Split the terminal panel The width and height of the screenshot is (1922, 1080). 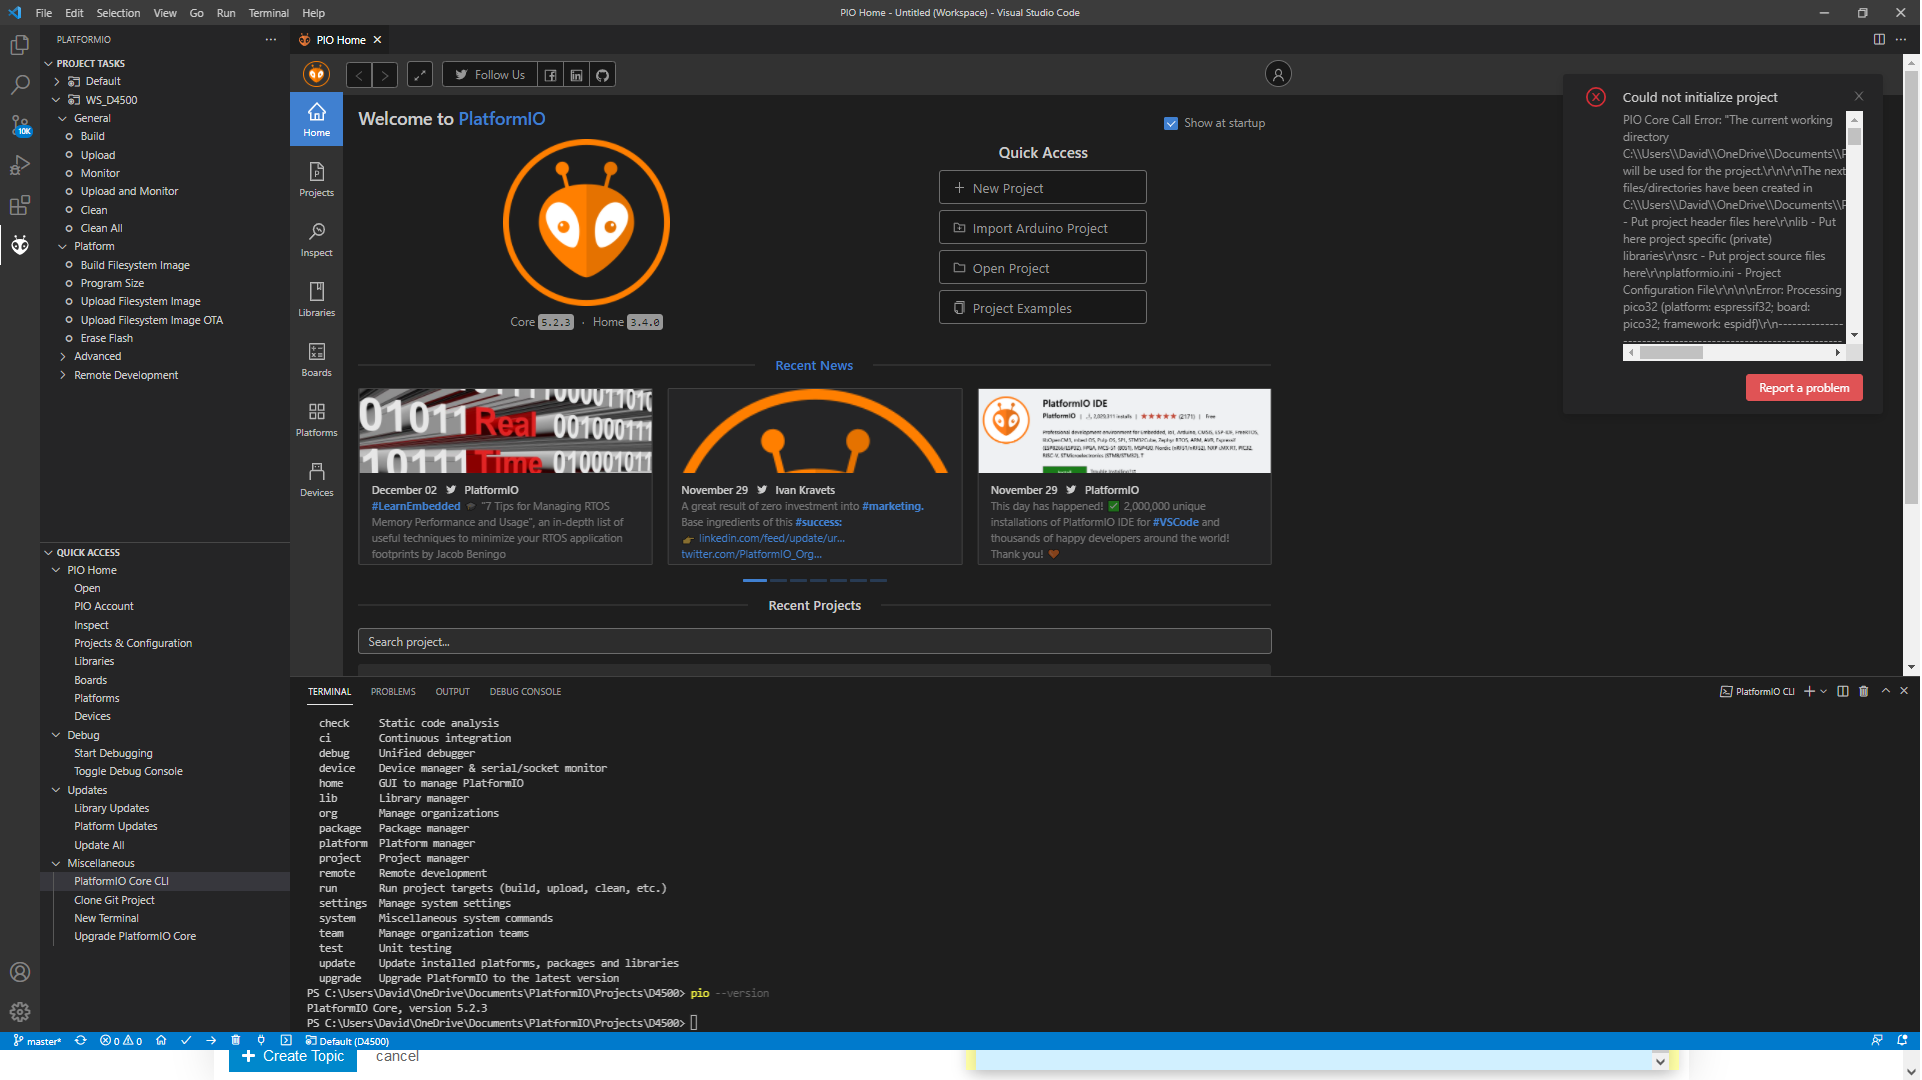(x=1844, y=692)
